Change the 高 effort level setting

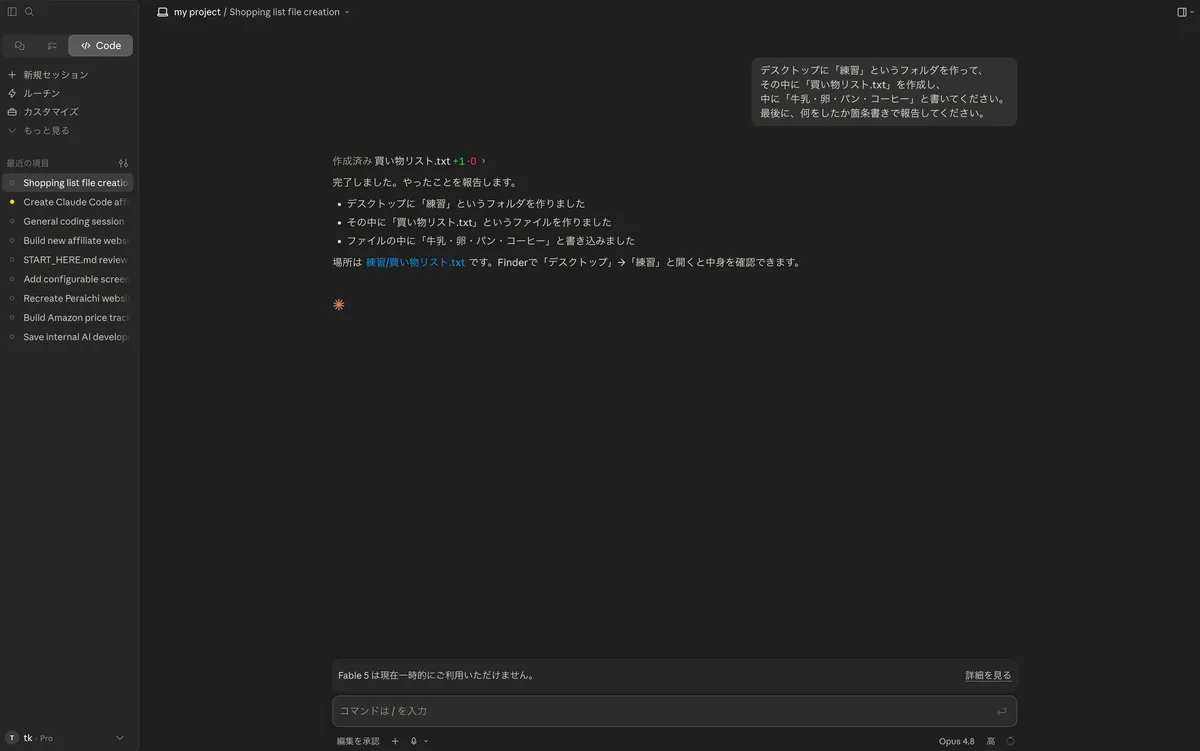pyautogui.click(x=991, y=741)
